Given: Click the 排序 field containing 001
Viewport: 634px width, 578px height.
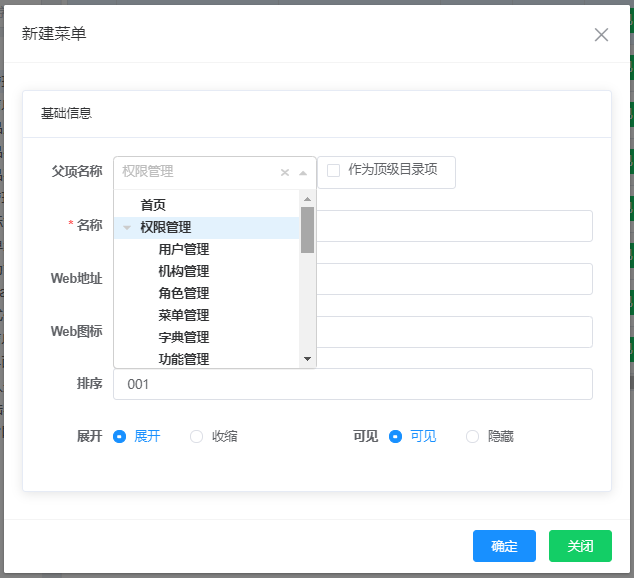Looking at the screenshot, I should 353,384.
